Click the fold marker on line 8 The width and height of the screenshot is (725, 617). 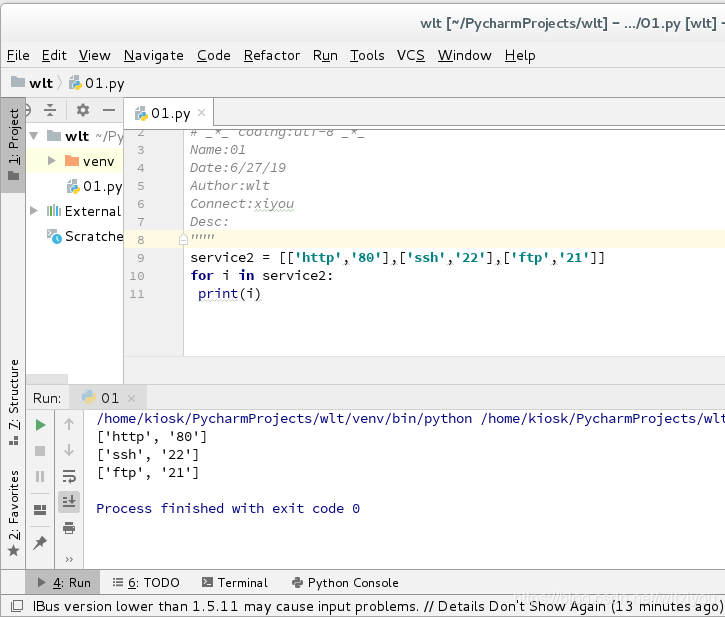coord(183,240)
